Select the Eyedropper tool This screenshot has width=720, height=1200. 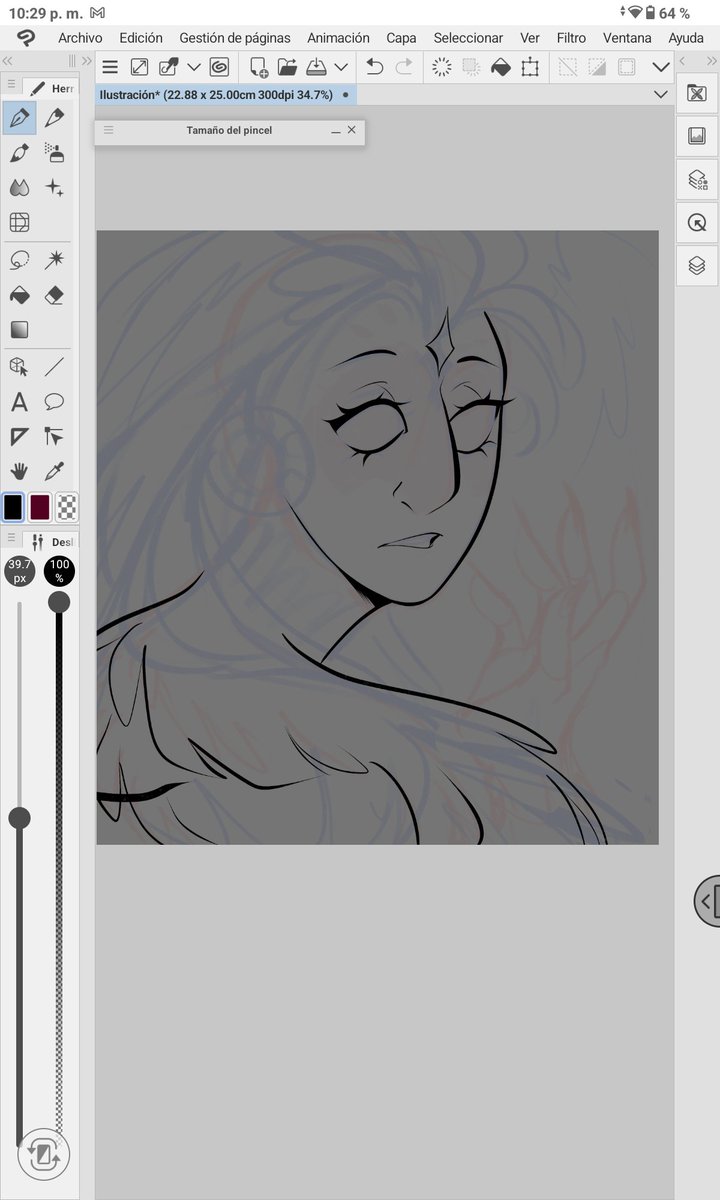click(55, 470)
